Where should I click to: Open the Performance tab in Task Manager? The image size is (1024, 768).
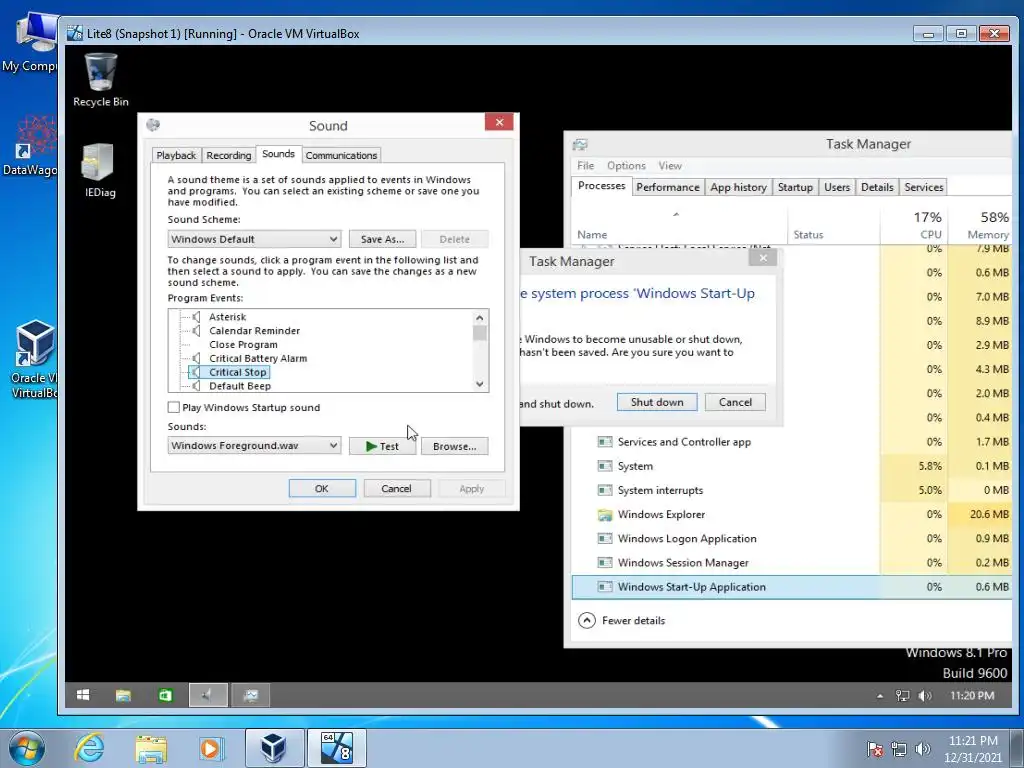667,187
